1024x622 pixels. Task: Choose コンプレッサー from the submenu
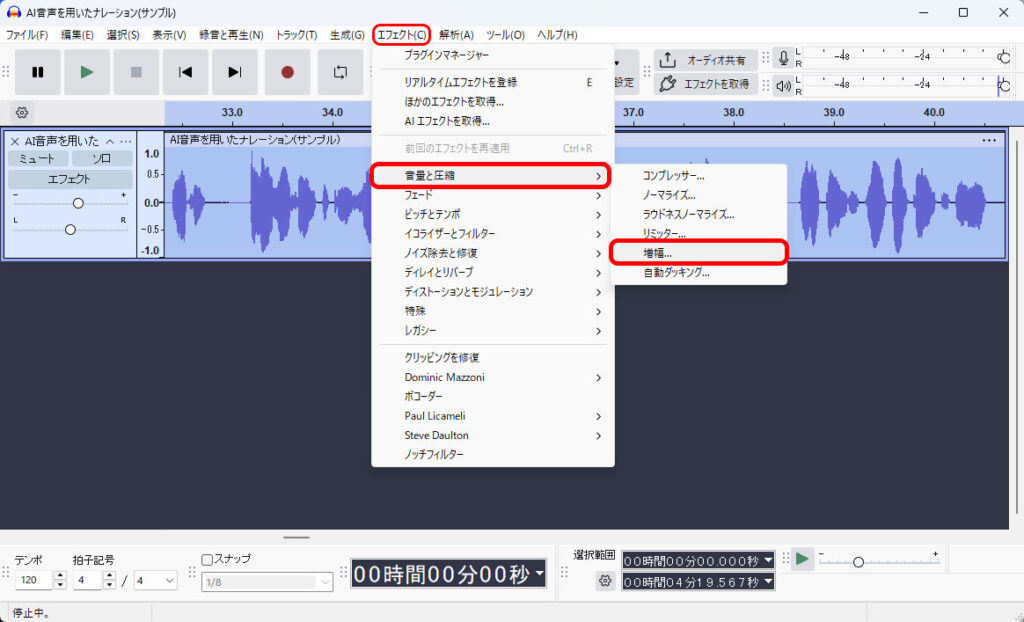click(699, 176)
